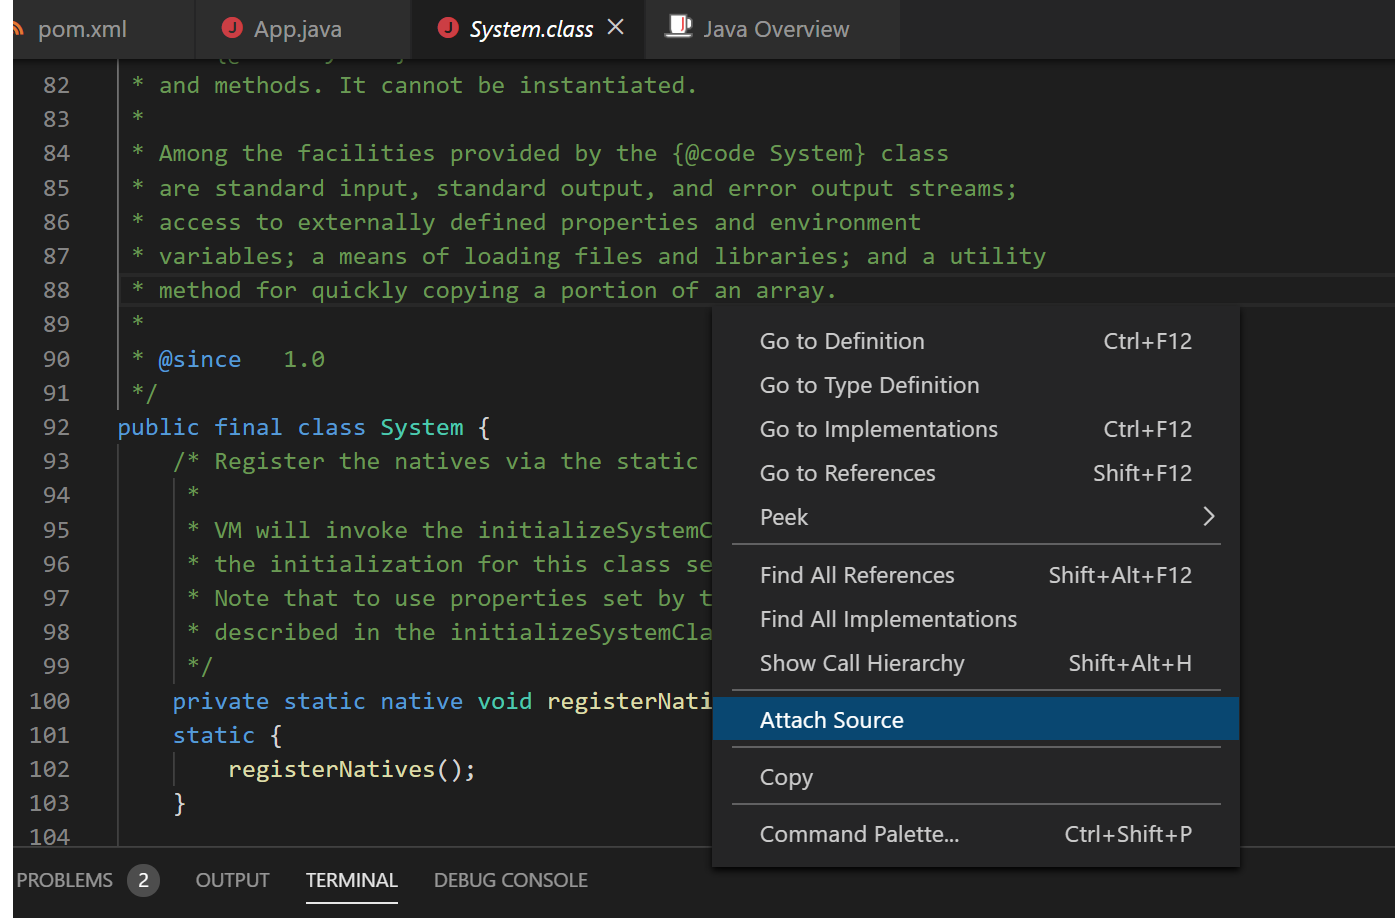Expand the Peek submenu arrow
Image resolution: width=1395 pixels, height=918 pixels.
point(1209,516)
